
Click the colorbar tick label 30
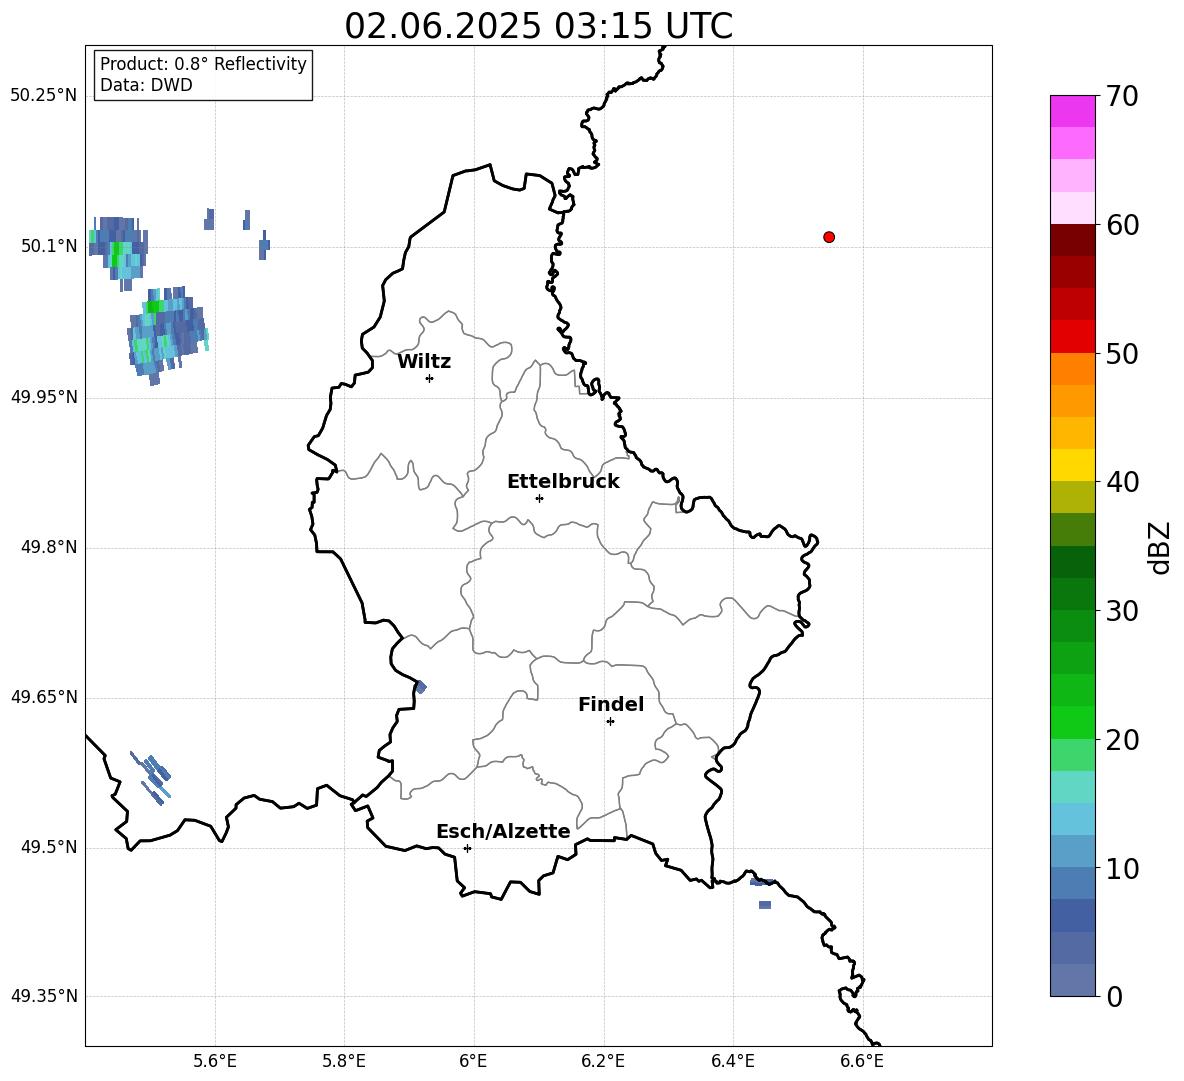(x=1122, y=611)
